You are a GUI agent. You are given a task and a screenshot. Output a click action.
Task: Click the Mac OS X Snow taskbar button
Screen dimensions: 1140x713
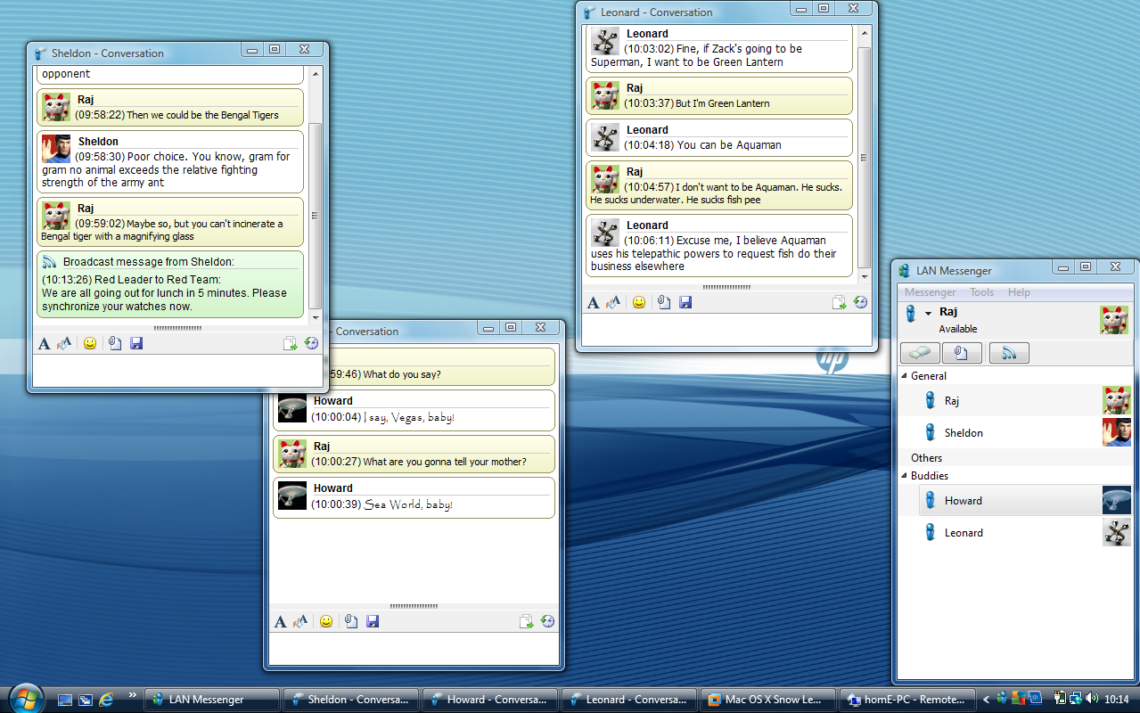[x=767, y=700]
